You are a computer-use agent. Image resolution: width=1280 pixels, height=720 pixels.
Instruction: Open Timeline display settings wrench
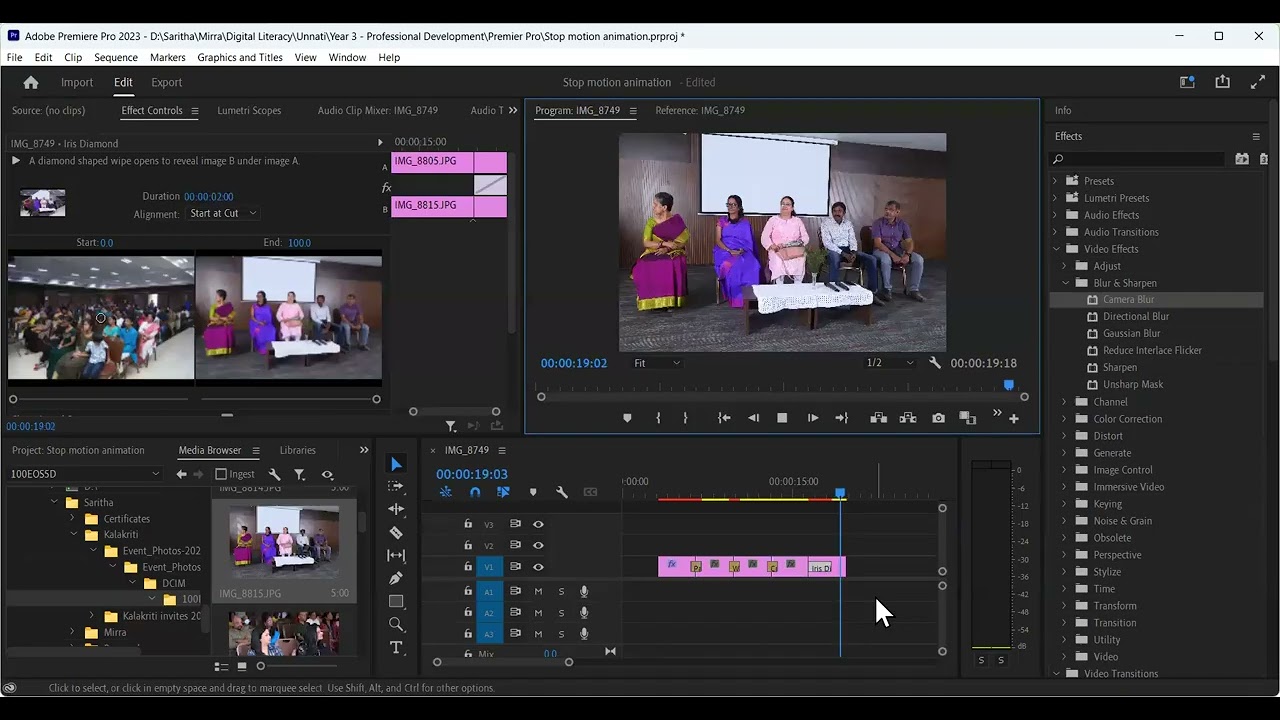[x=562, y=492]
